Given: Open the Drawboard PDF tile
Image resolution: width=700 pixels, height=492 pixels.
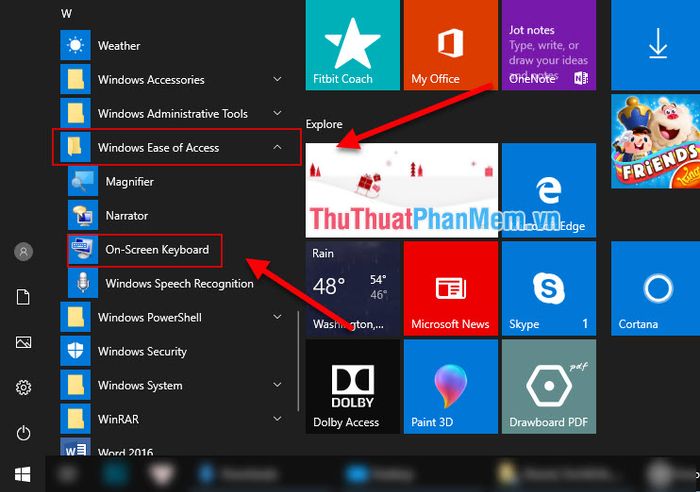Looking at the screenshot, I should [549, 387].
